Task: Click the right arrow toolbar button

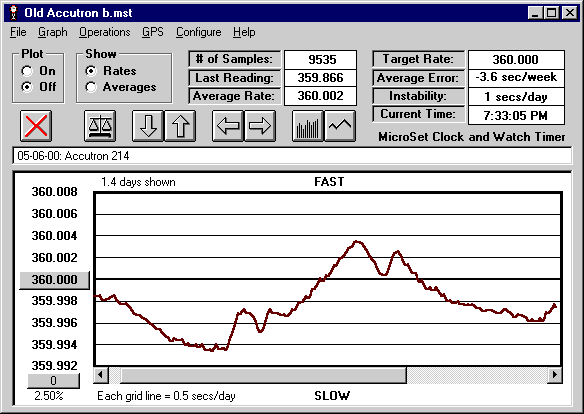Action: click(260, 126)
